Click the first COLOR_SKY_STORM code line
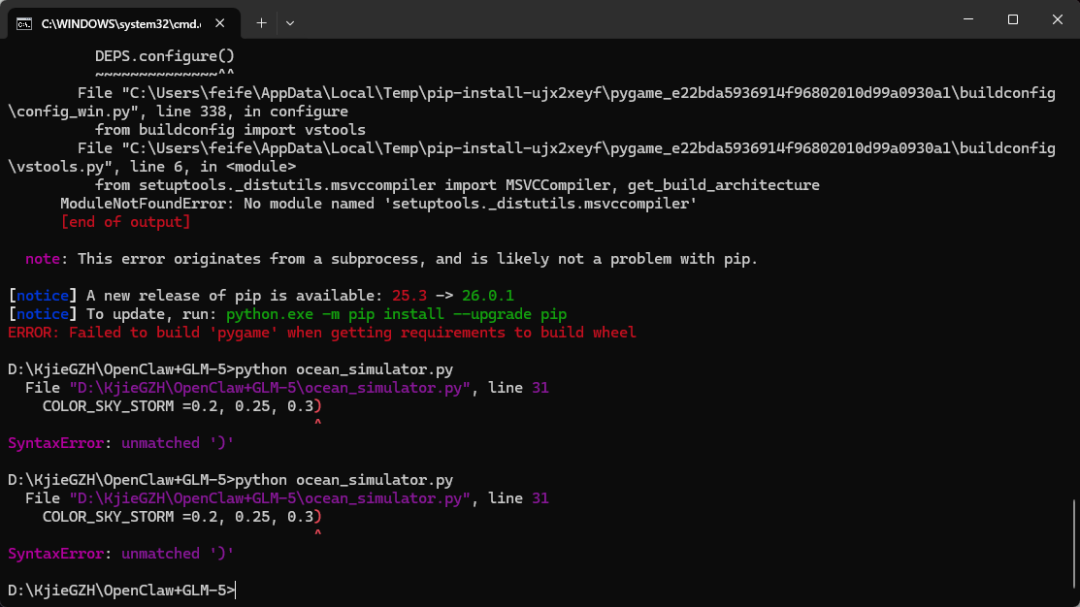The height and width of the screenshot is (607, 1080). pos(182,406)
